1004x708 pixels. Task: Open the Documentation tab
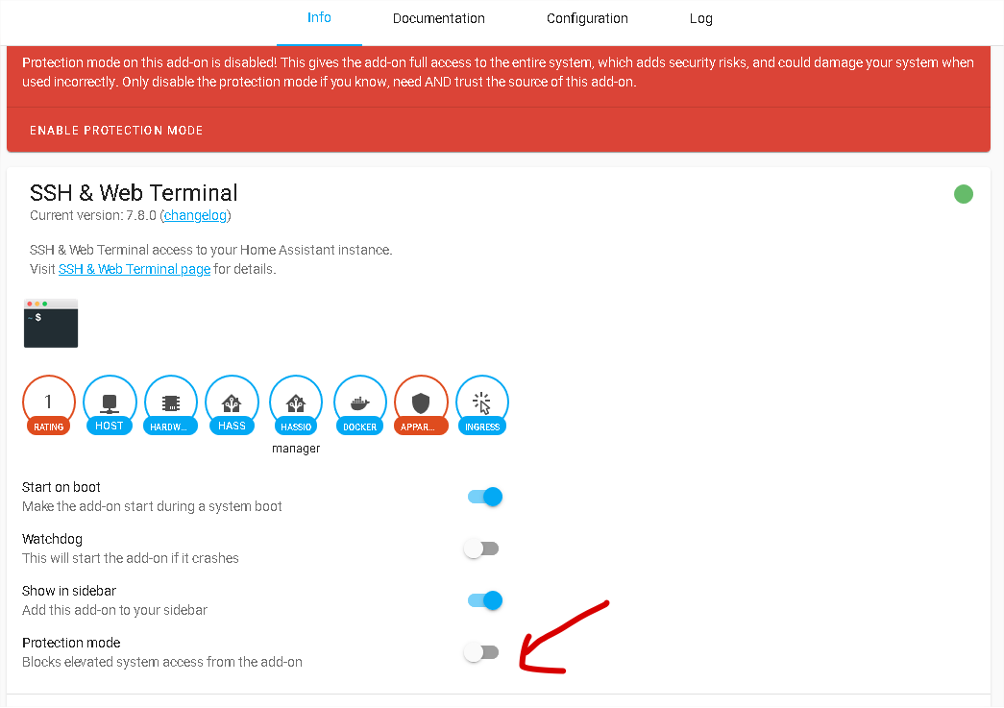click(439, 19)
